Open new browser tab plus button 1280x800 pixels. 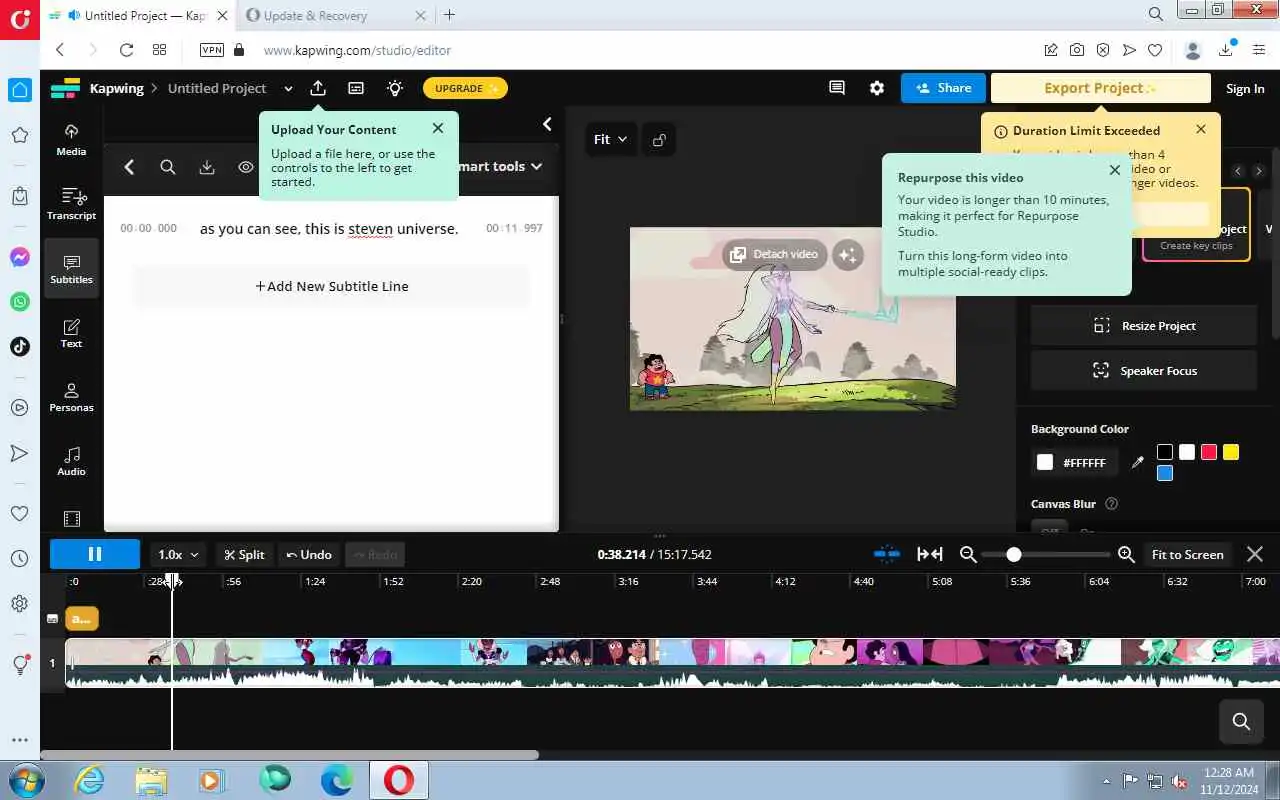pos(449,15)
